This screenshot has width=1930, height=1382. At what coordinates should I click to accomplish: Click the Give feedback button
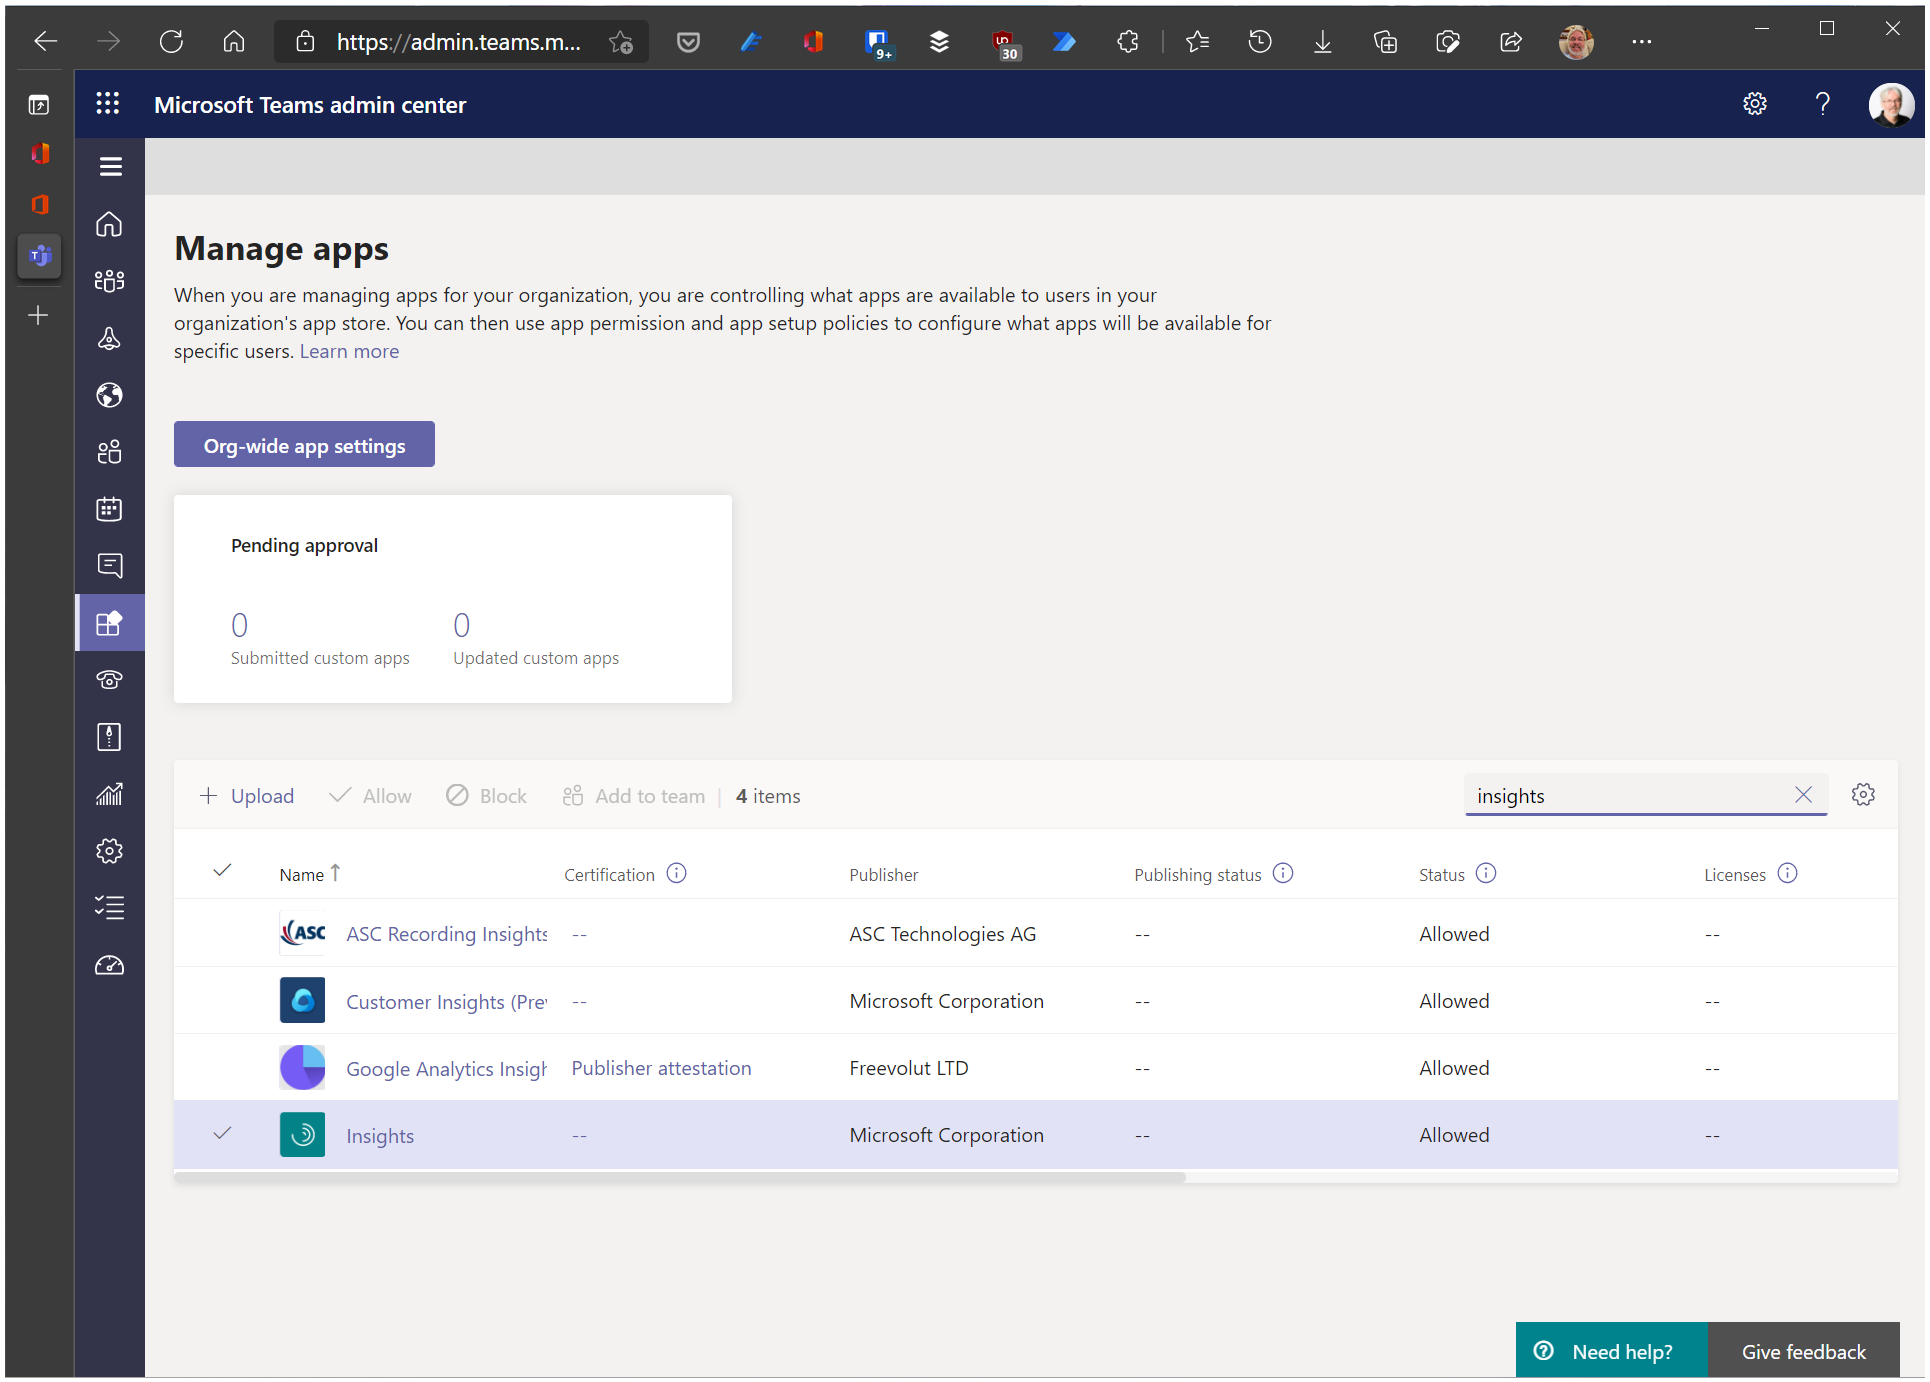tap(1803, 1350)
